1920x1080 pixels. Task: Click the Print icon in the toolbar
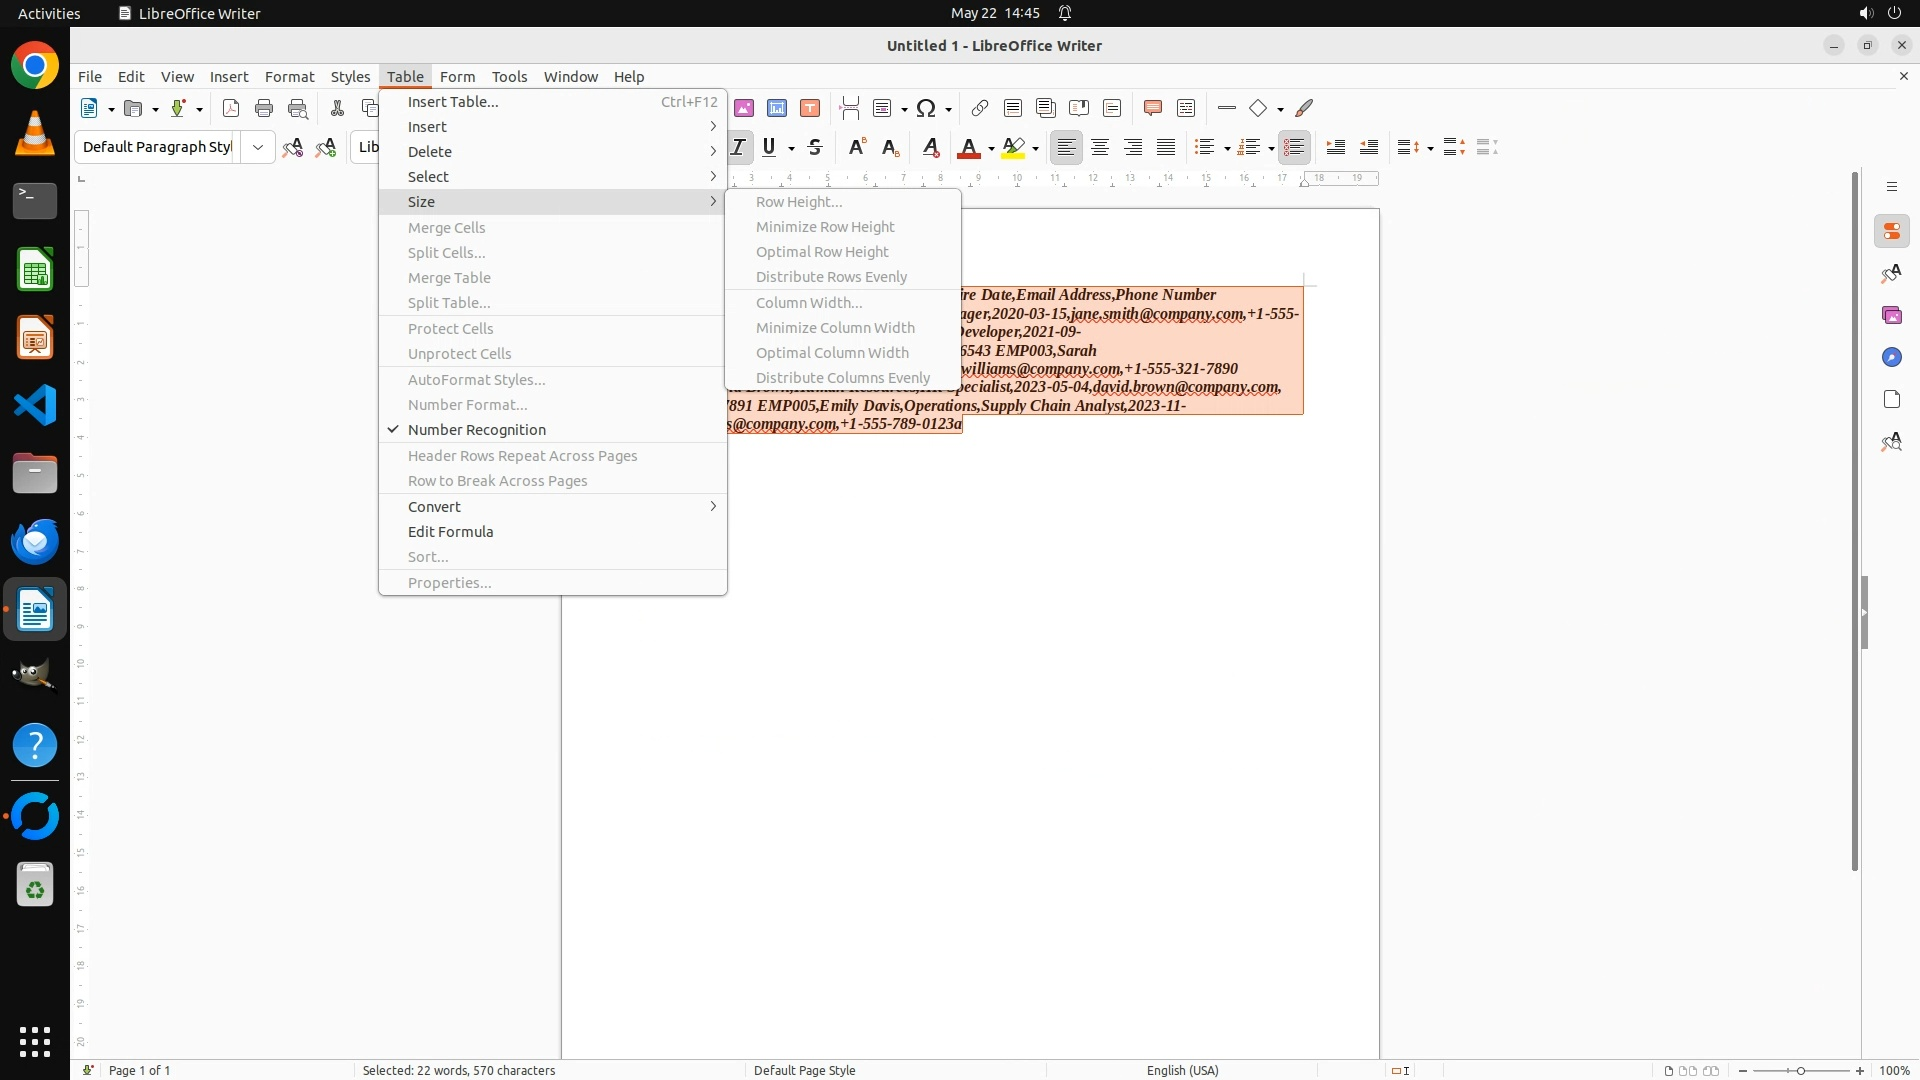click(x=264, y=108)
